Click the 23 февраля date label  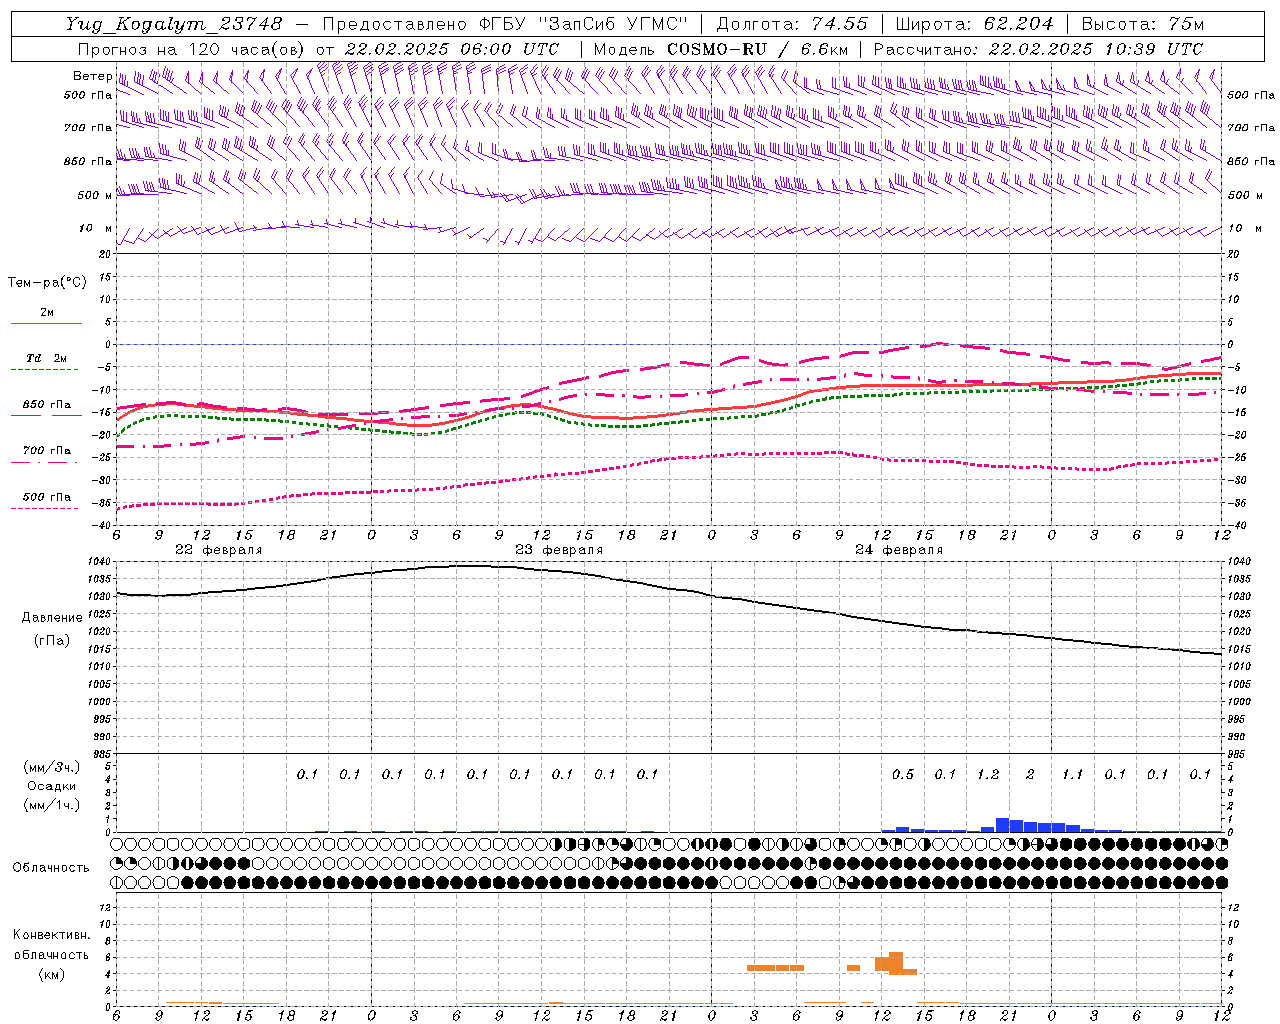559,550
